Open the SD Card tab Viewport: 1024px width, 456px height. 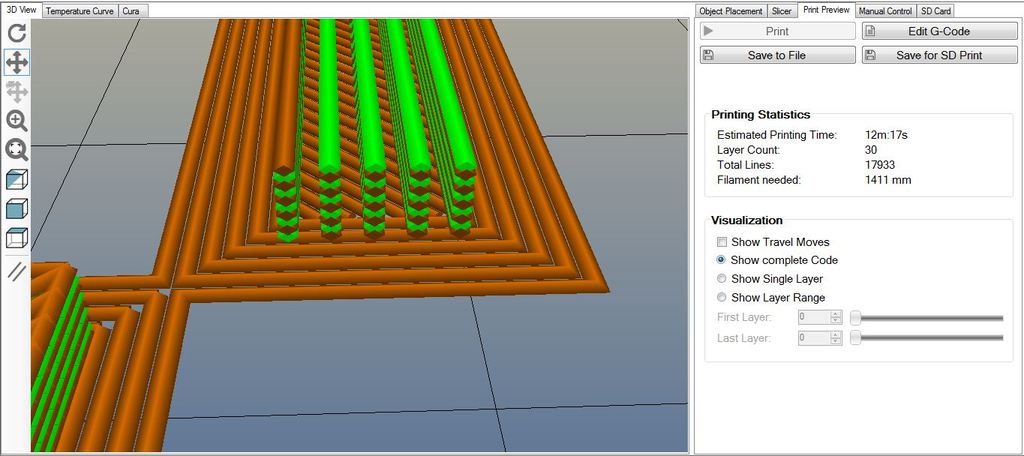pyautogui.click(x=936, y=11)
